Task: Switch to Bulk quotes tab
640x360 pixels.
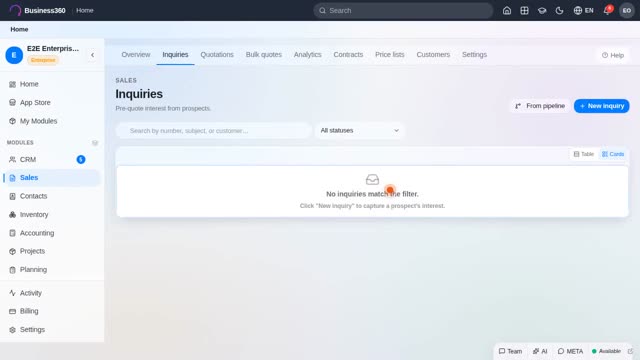Action: [x=264, y=55]
